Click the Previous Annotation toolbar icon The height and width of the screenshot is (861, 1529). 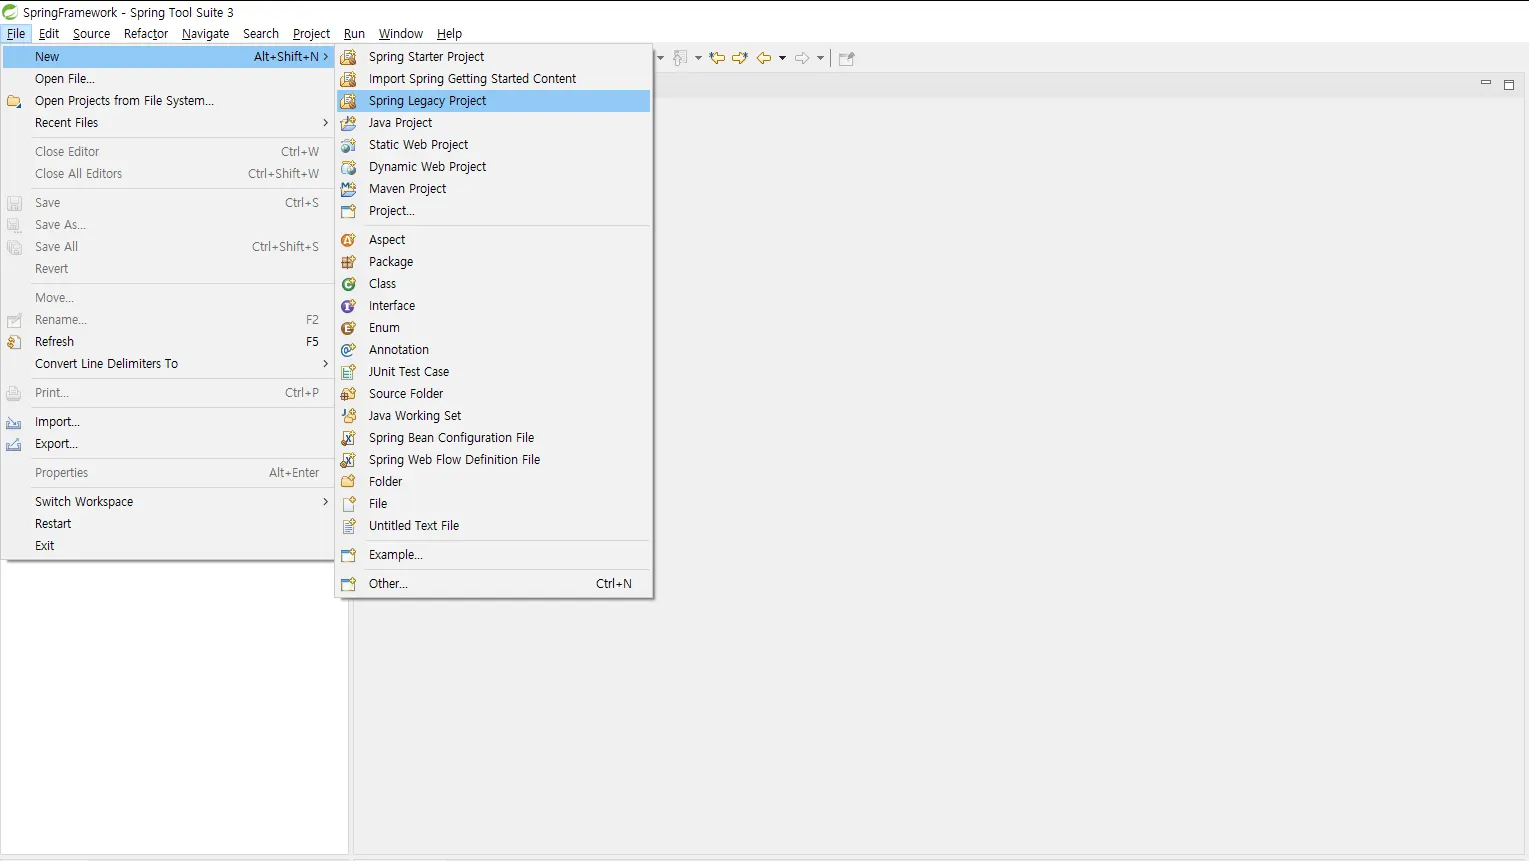(680, 58)
